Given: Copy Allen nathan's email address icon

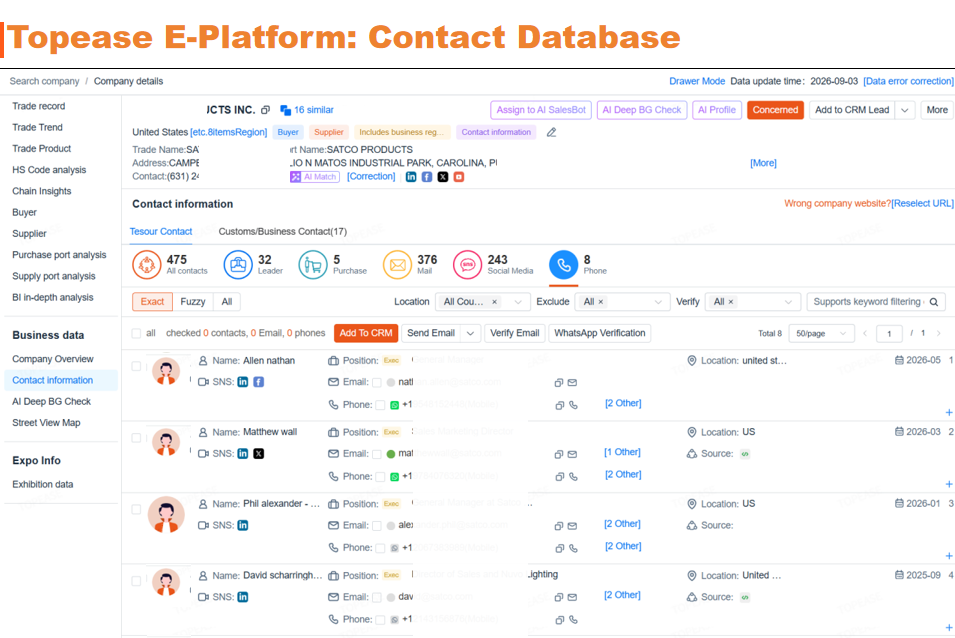Looking at the screenshot, I should coord(559,383).
